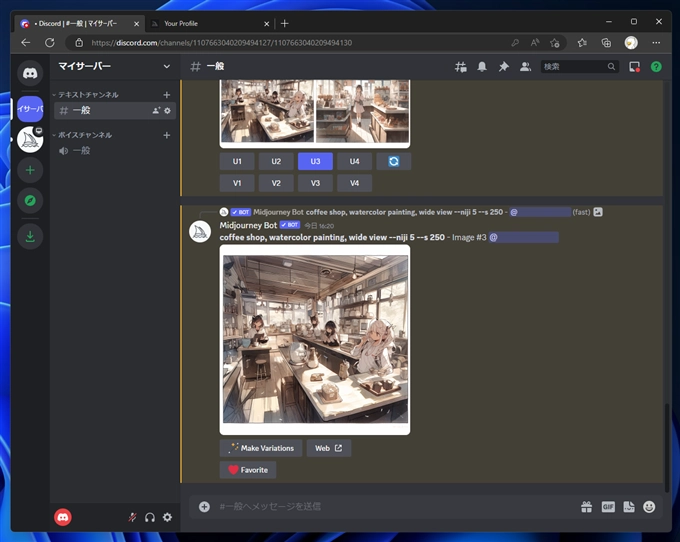
Task: Switch to the Your Profile browser tab
Action: [x=210, y=23]
